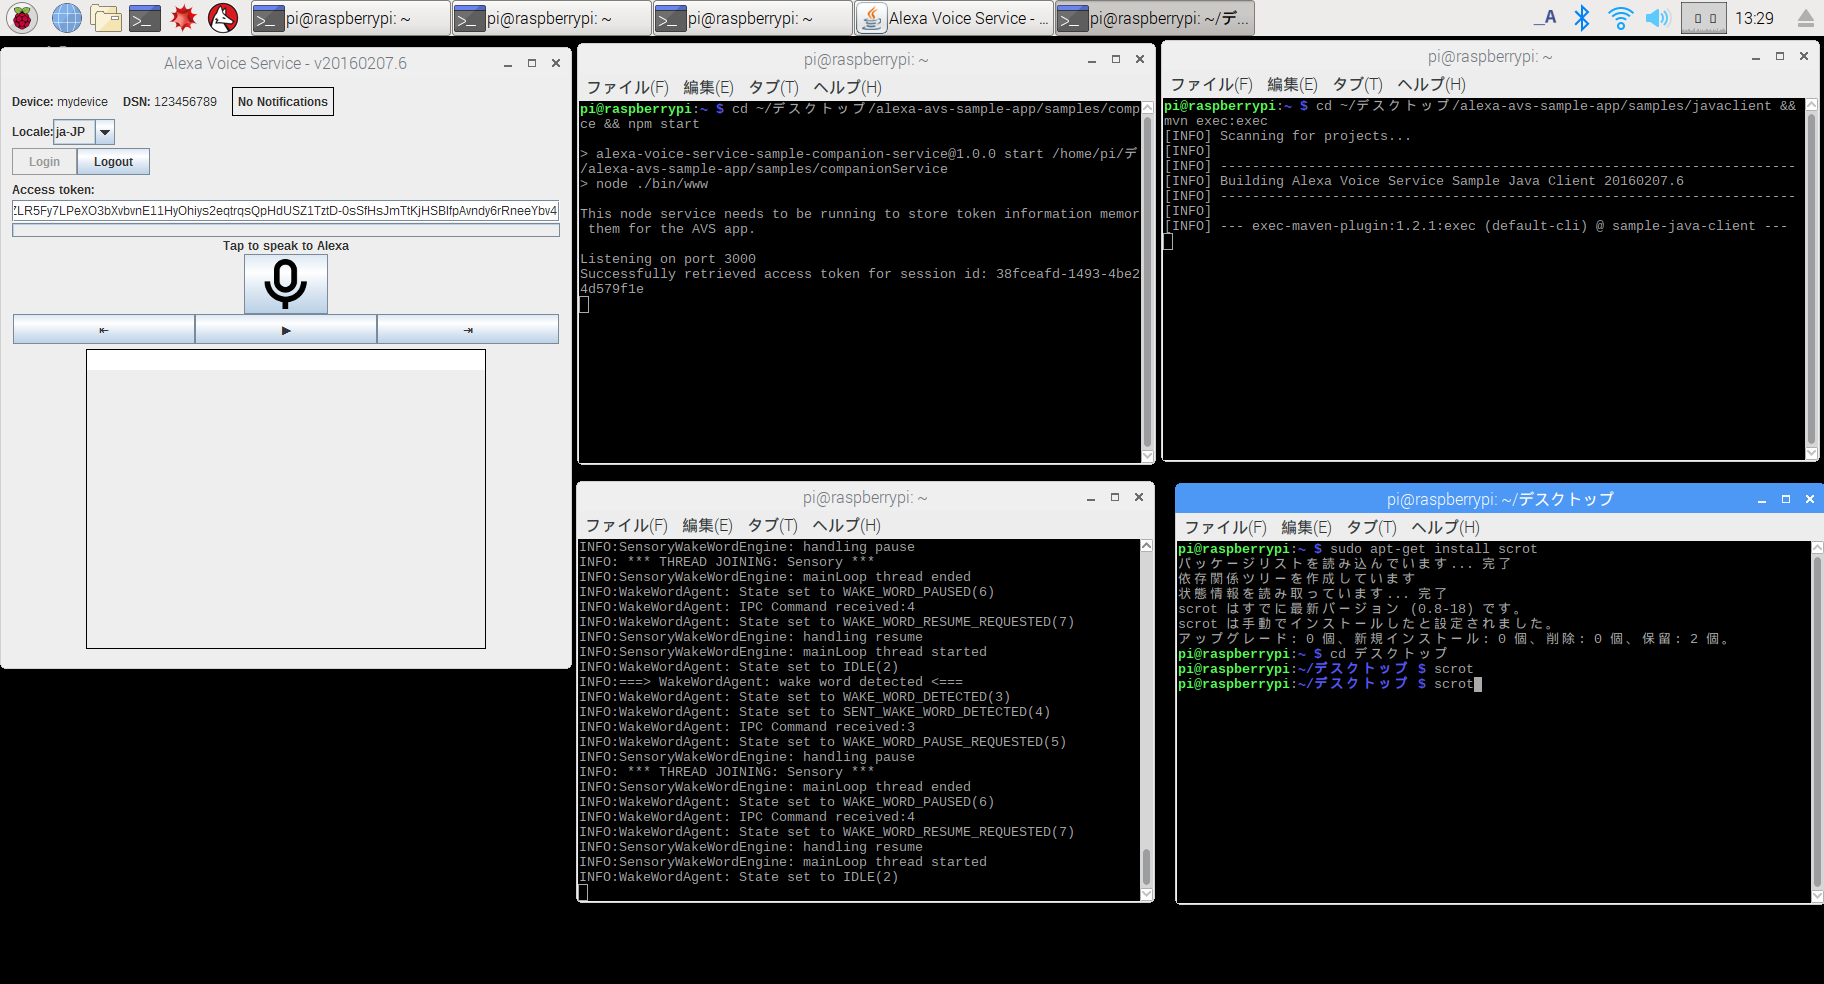Viewport: 1824px width, 984px height.
Task: Click the Logout button
Action: pos(113,162)
